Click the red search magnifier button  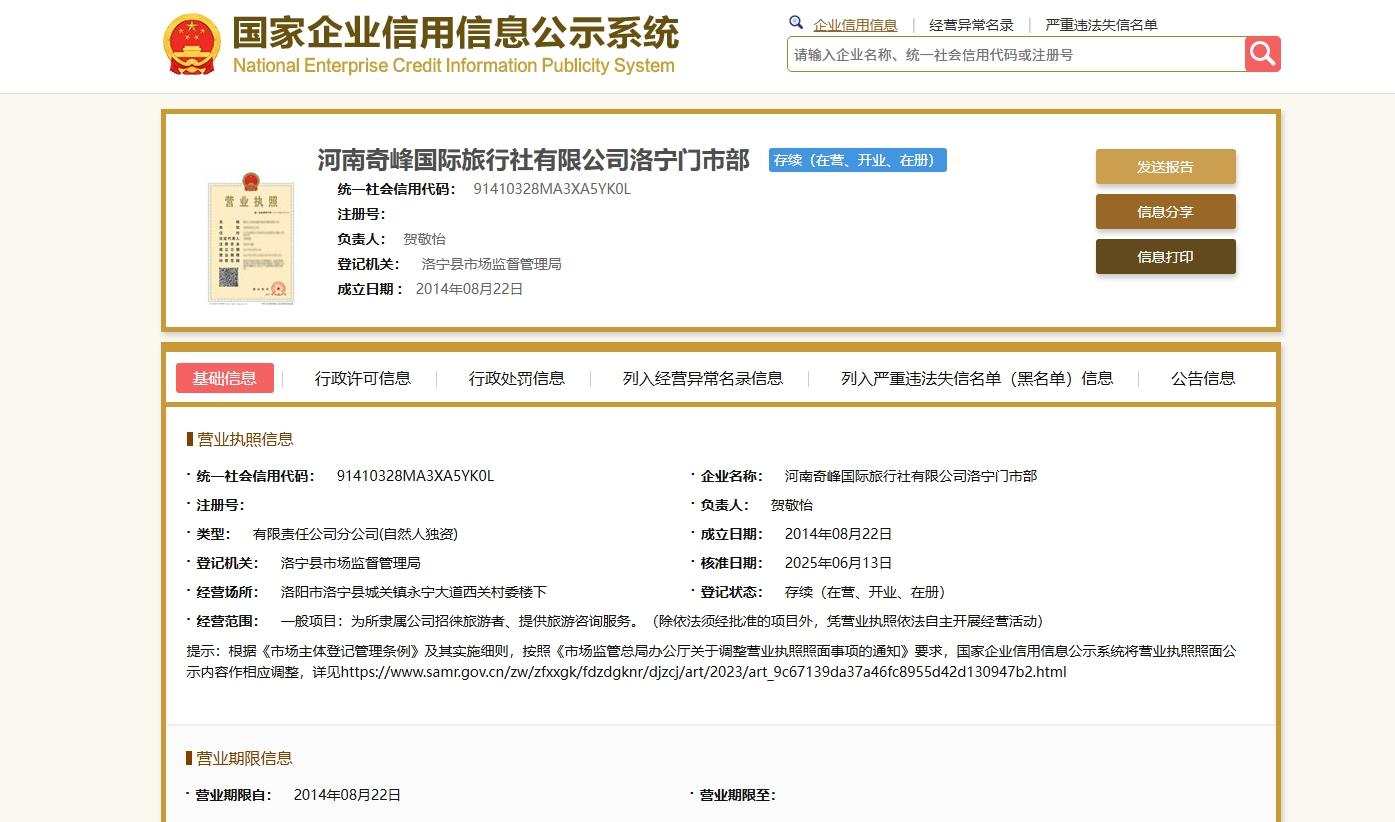coord(1262,54)
